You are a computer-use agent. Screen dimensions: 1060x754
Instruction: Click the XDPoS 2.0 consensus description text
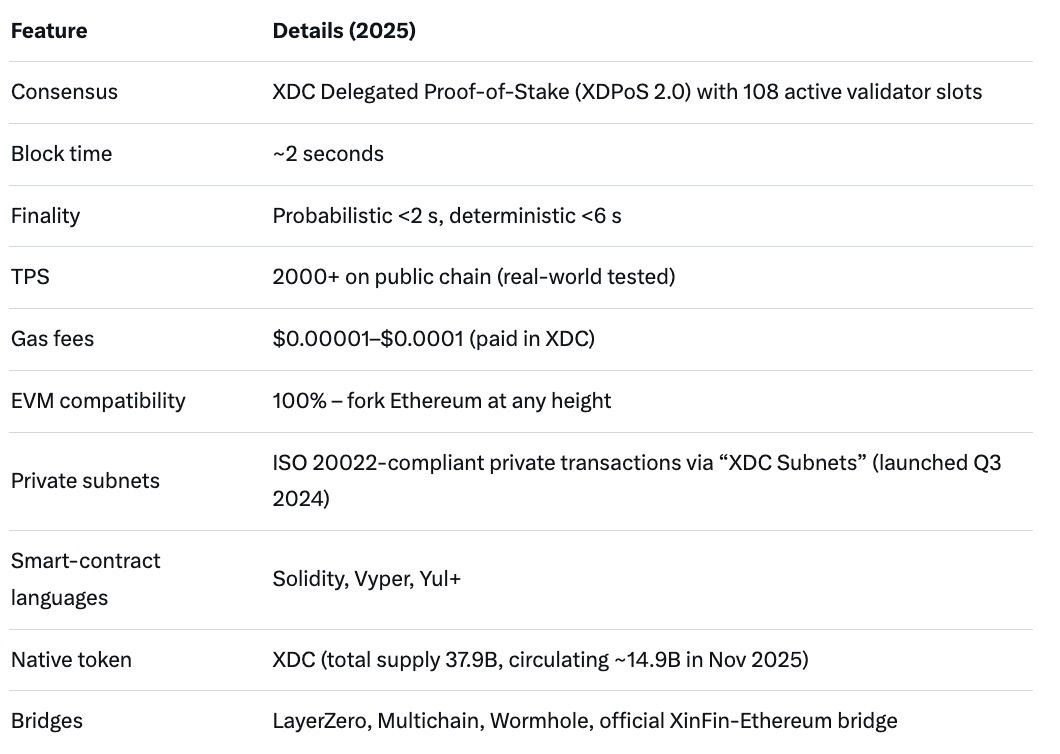click(627, 92)
